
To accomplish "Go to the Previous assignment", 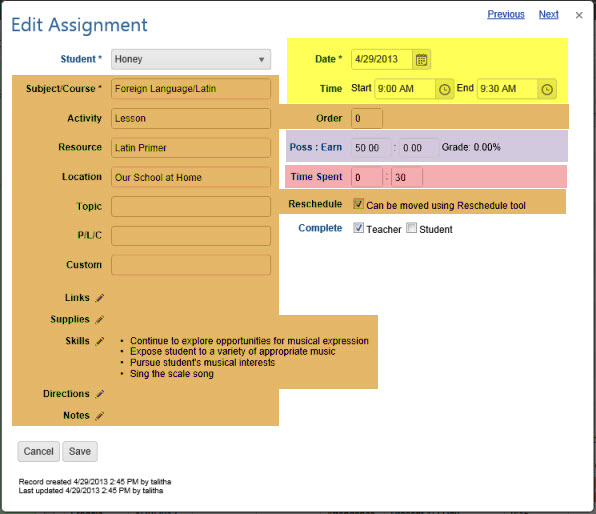I will [506, 14].
